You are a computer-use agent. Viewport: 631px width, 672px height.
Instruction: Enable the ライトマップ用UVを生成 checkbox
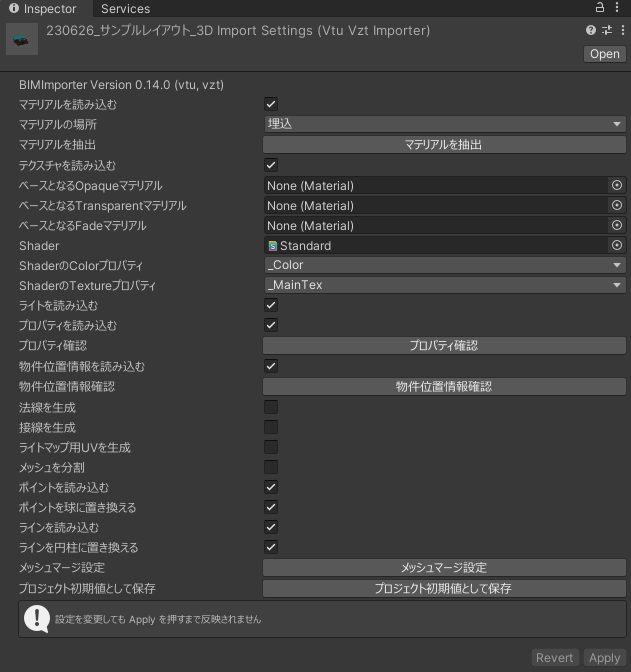(x=271, y=447)
